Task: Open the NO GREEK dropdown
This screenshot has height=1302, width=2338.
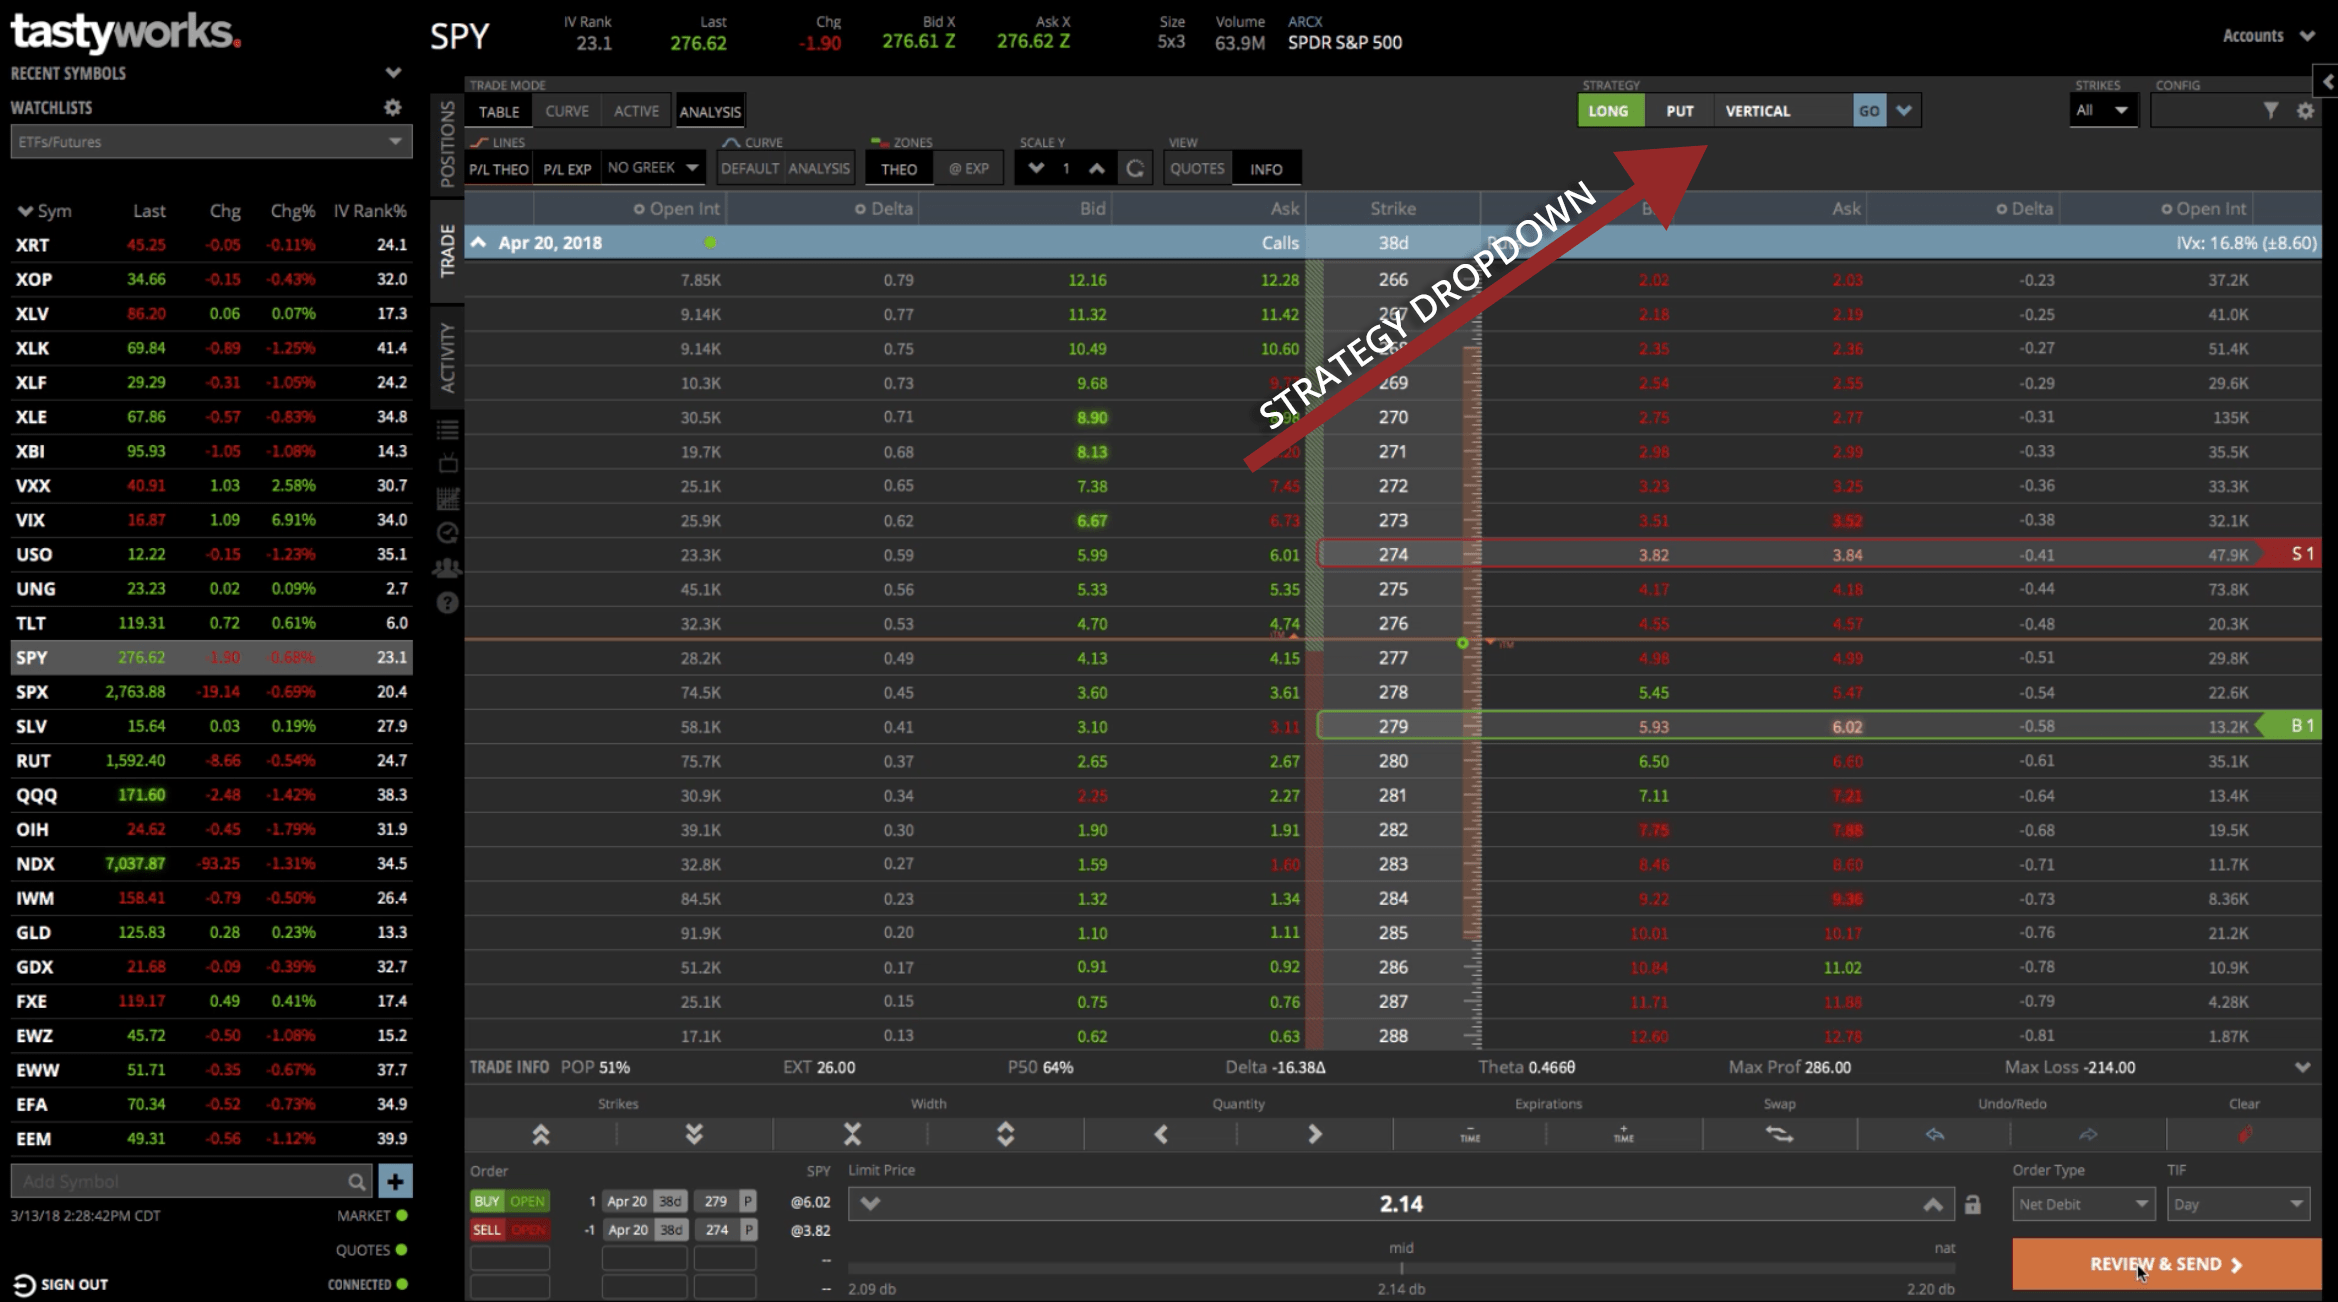Action: click(653, 168)
